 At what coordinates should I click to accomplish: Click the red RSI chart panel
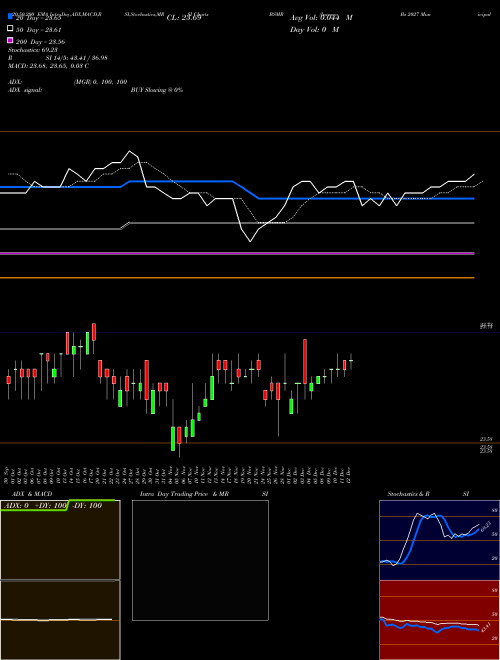[x=439, y=620]
